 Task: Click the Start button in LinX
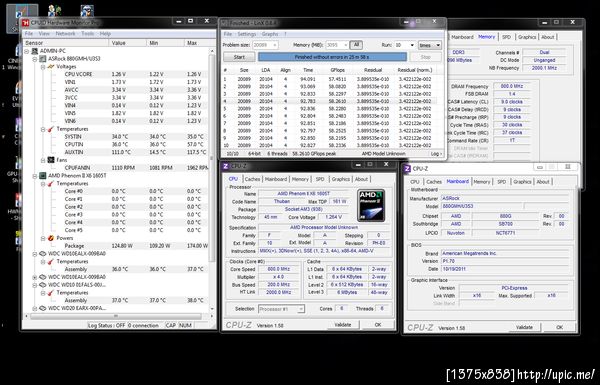[239, 57]
